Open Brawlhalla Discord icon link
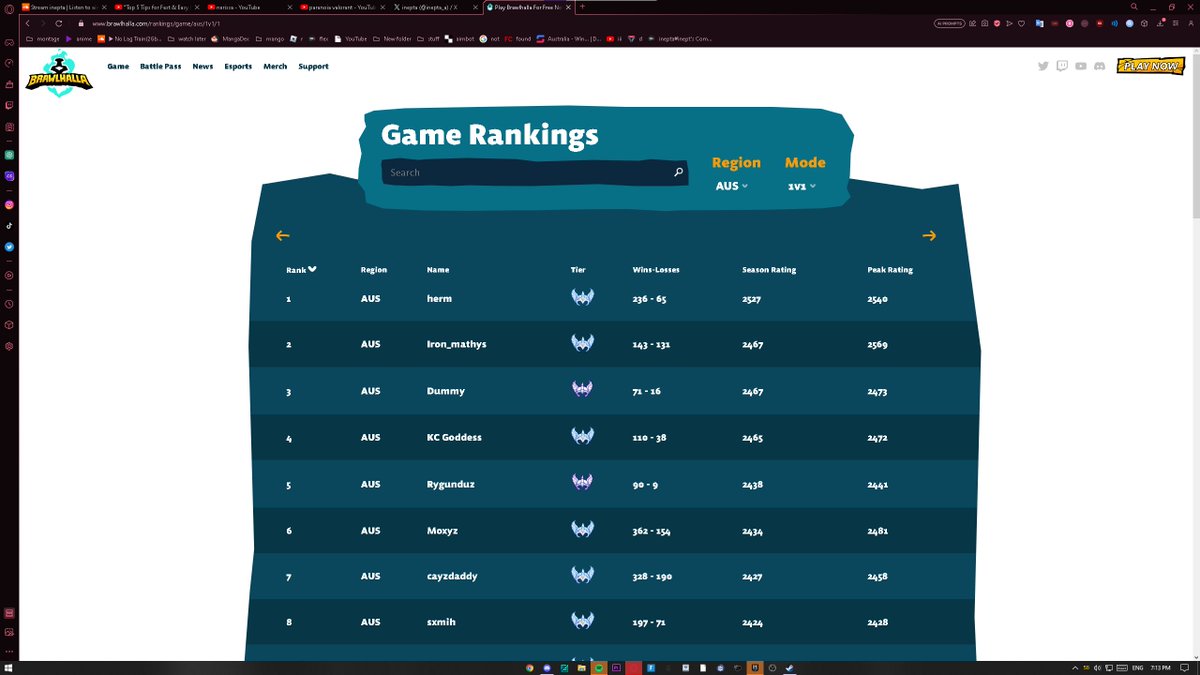1200x675 pixels. (x=1099, y=66)
